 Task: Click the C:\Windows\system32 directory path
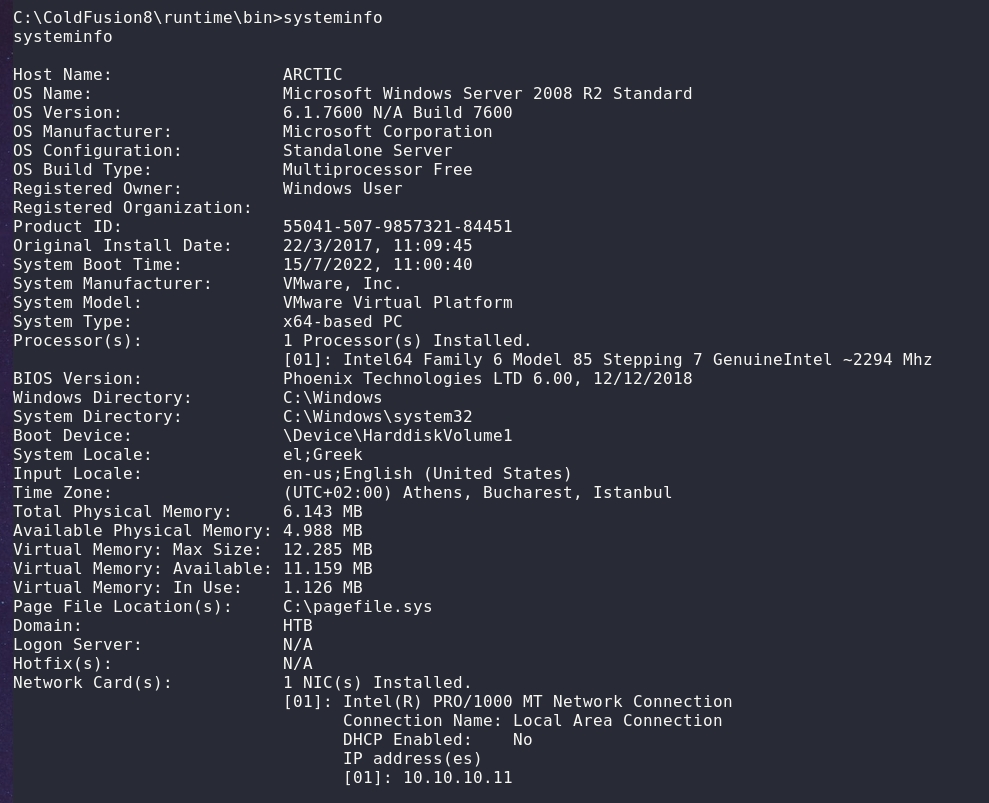pyautogui.click(x=377, y=417)
